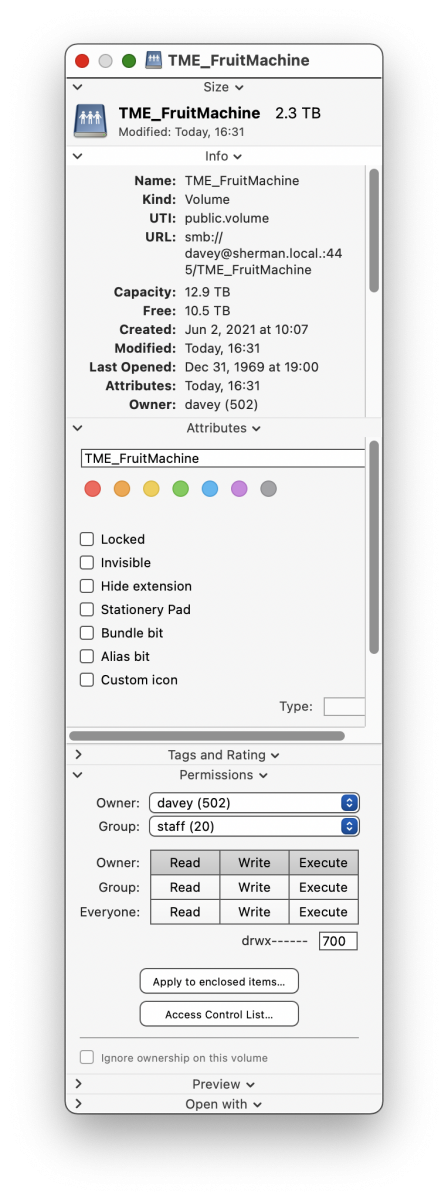The width and height of the screenshot is (448, 1200).
Task: Expand the Open with section
Action: 224,1104
